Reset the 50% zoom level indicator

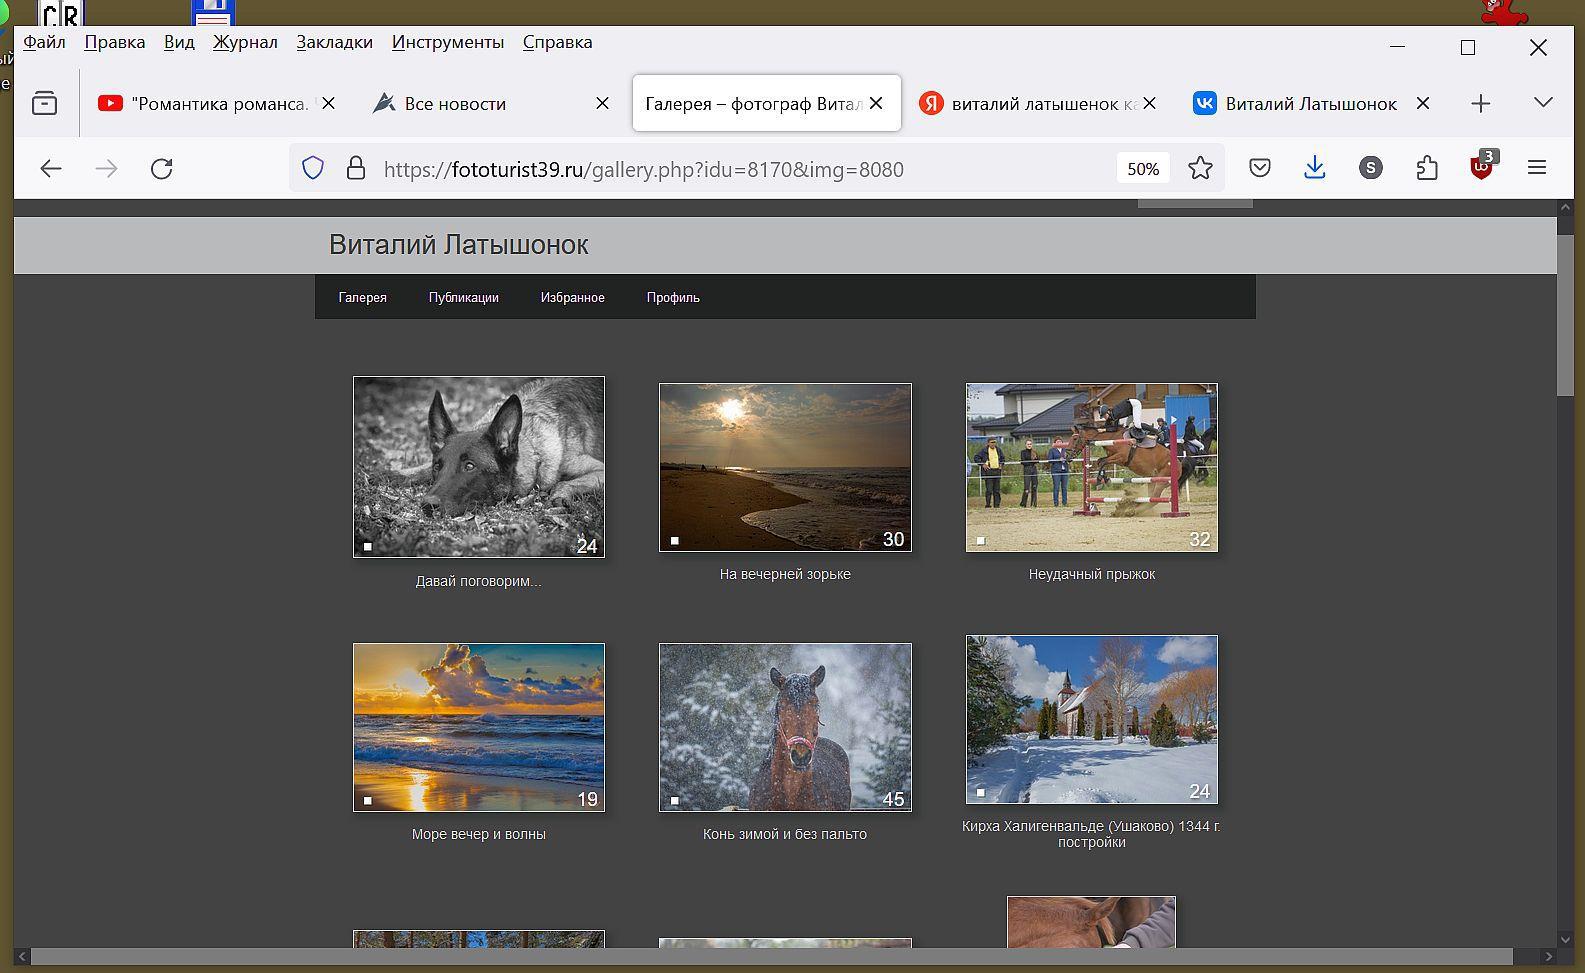1142,169
